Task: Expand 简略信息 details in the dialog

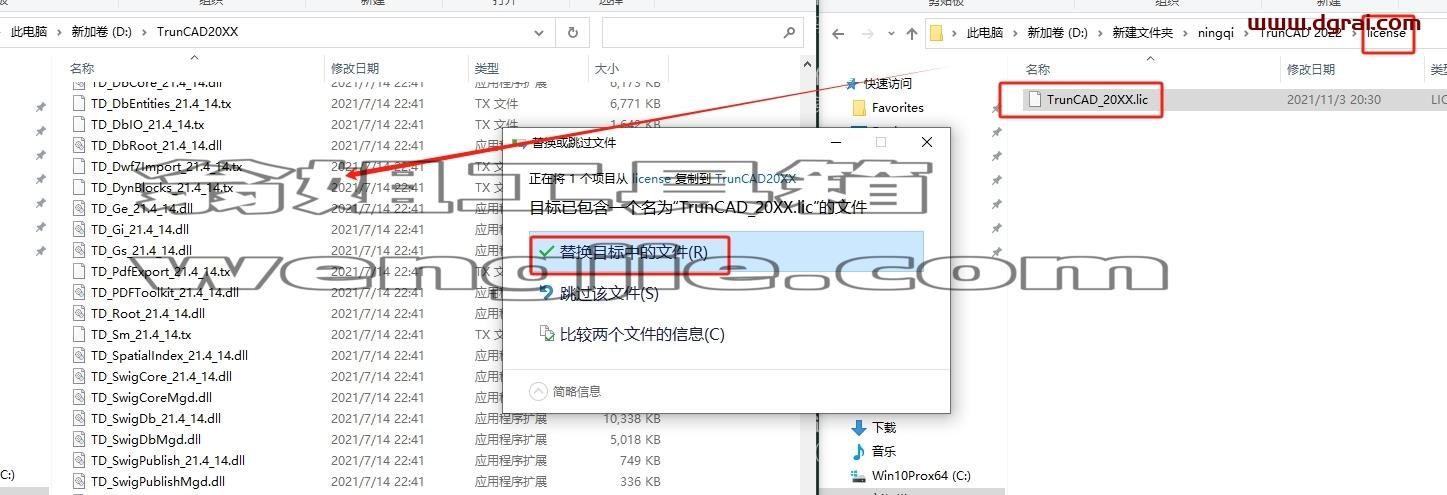Action: click(x=566, y=391)
